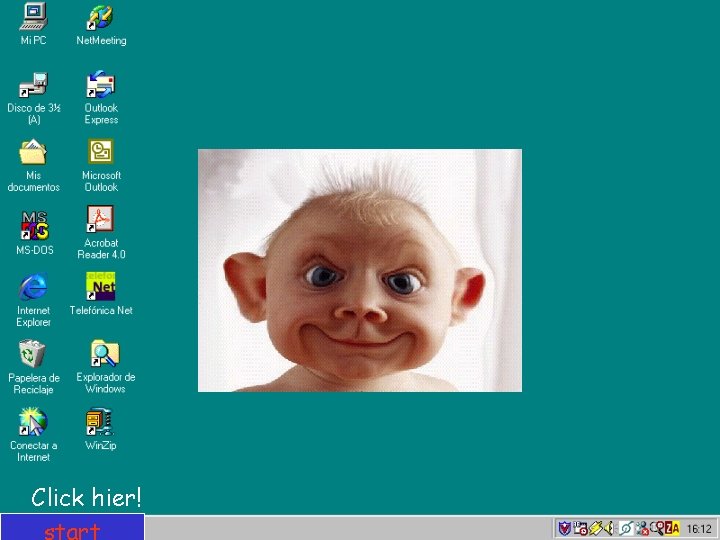The height and width of the screenshot is (540, 720).
Task: Select the Papelera de Reciclaje icon
Action: tap(32, 354)
